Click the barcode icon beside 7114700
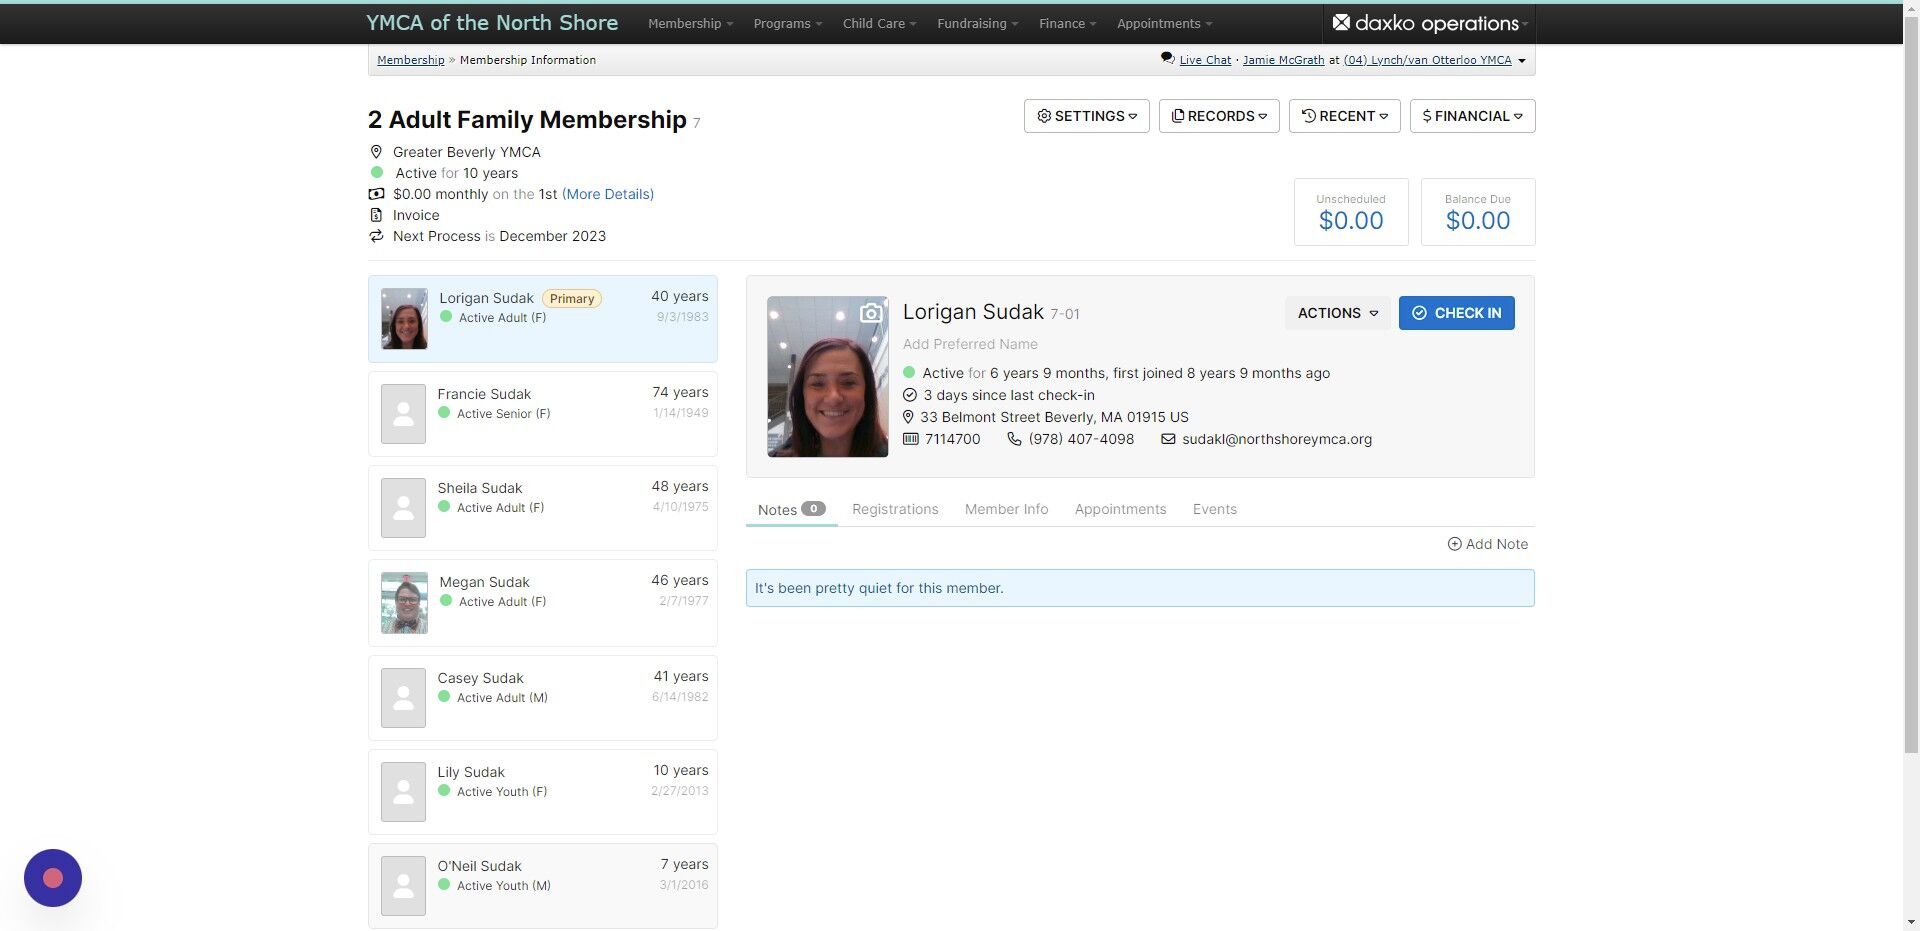Screen dimensions: 1920x931 point(910,439)
